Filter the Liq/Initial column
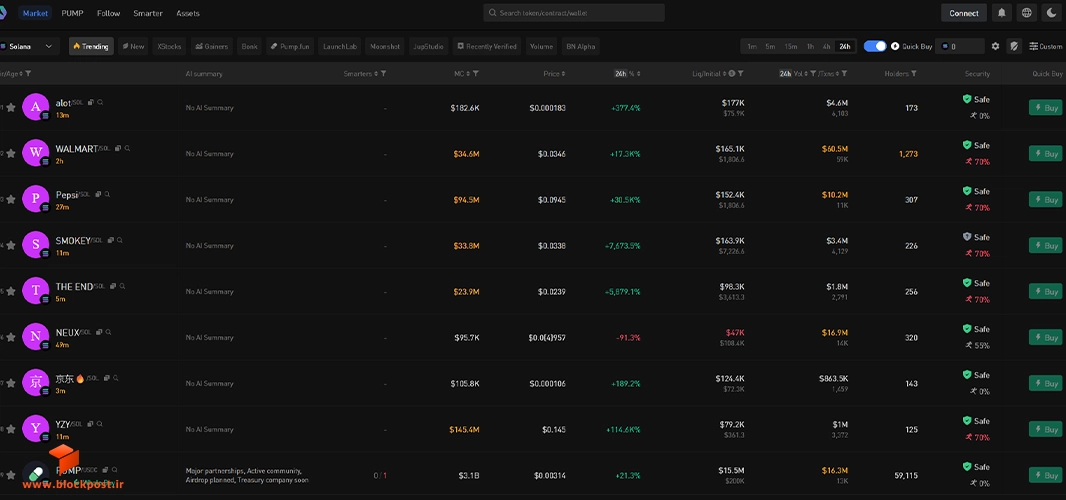The width and height of the screenshot is (1066, 500). click(x=740, y=73)
